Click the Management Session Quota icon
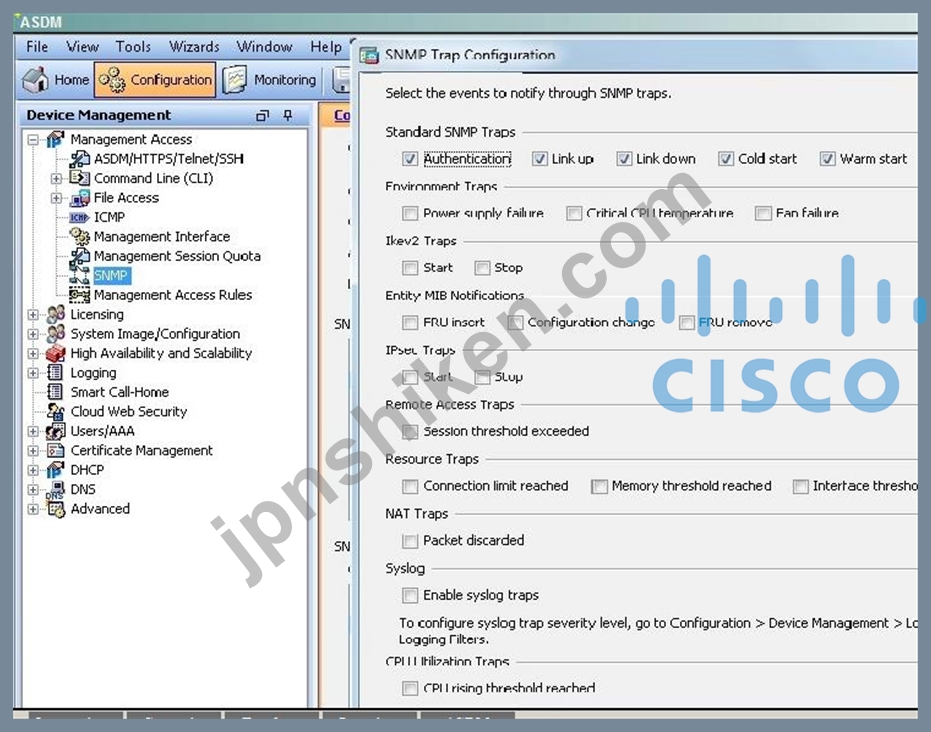Screen dimensions: 931x732 80,256
